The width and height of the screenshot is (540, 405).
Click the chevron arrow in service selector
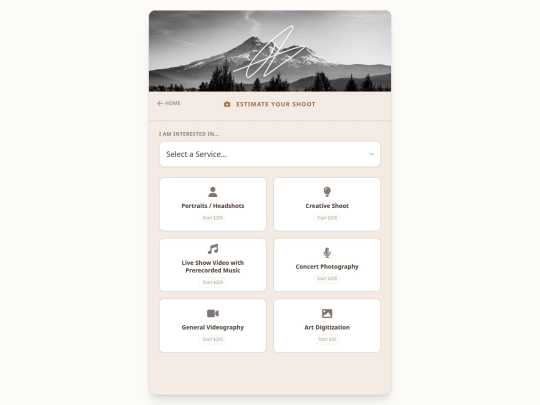[371, 154]
